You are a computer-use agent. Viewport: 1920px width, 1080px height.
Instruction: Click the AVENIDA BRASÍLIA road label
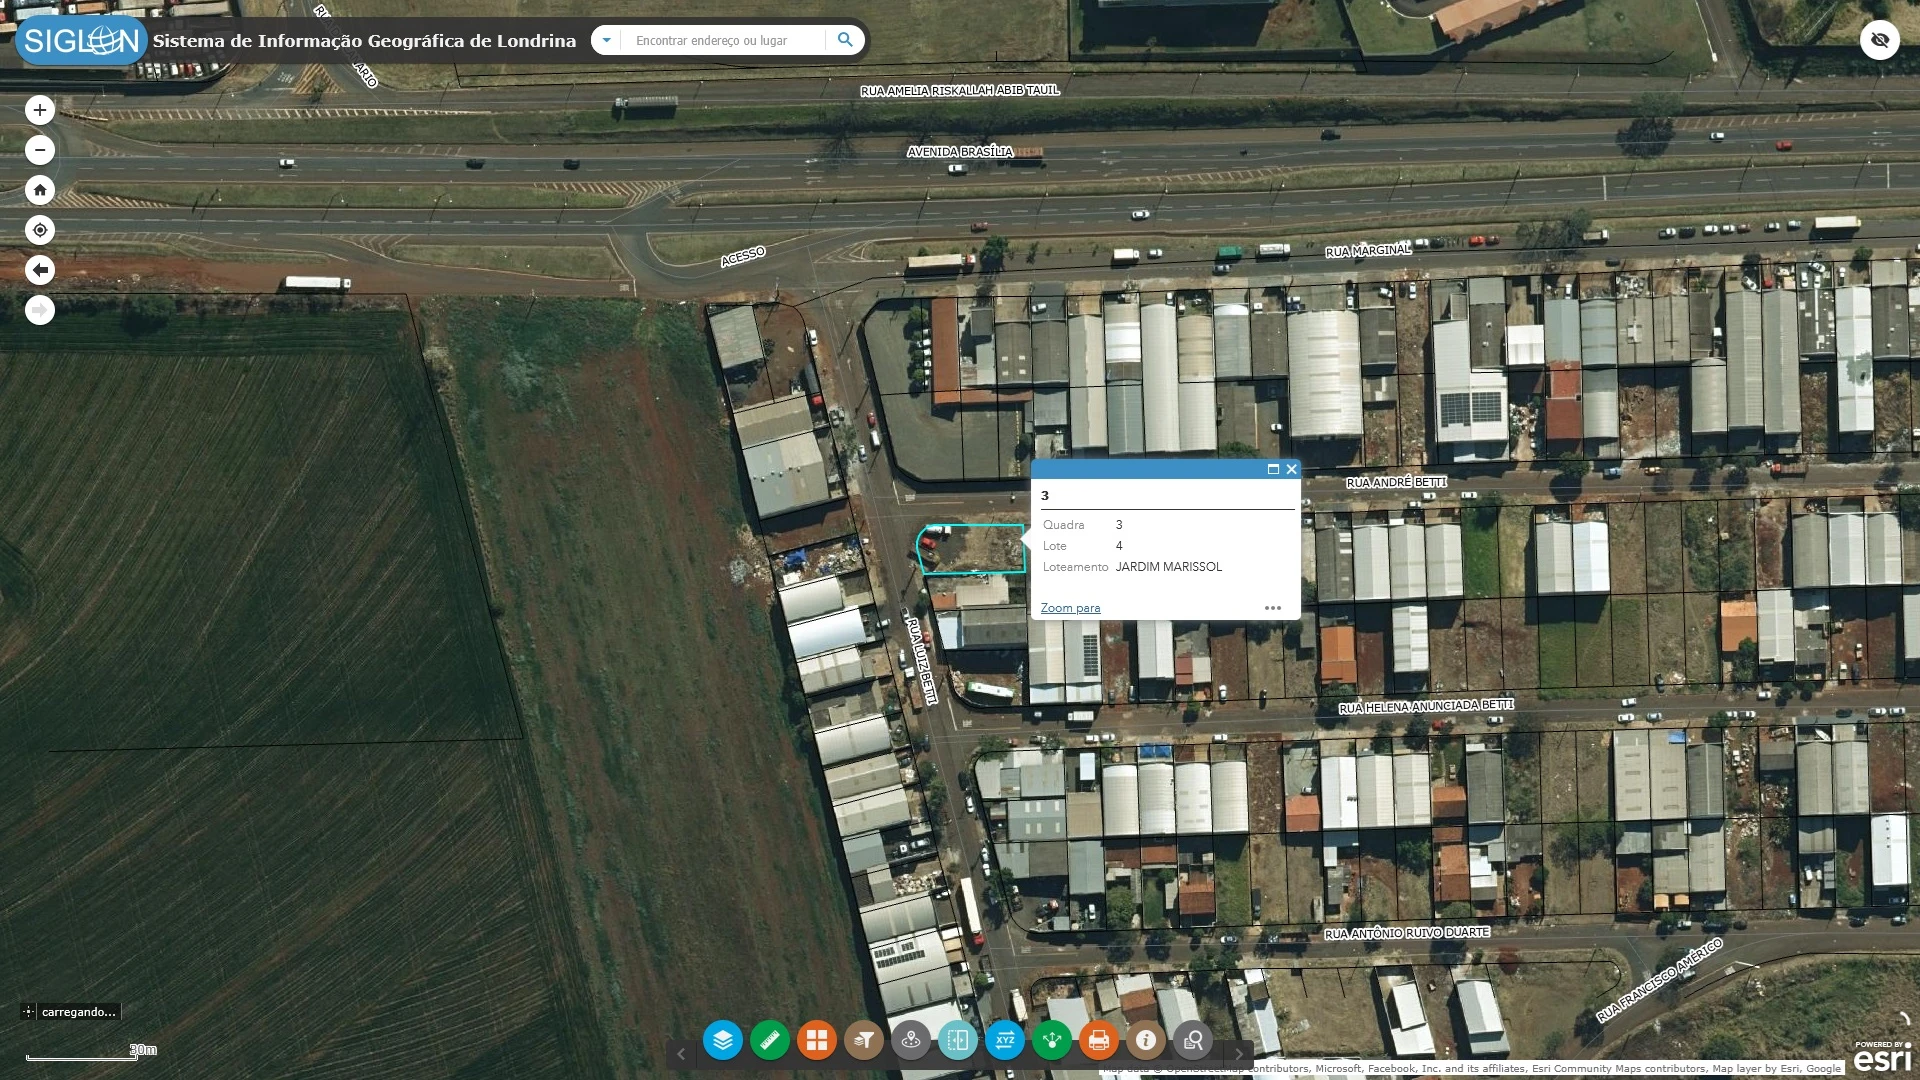point(960,152)
